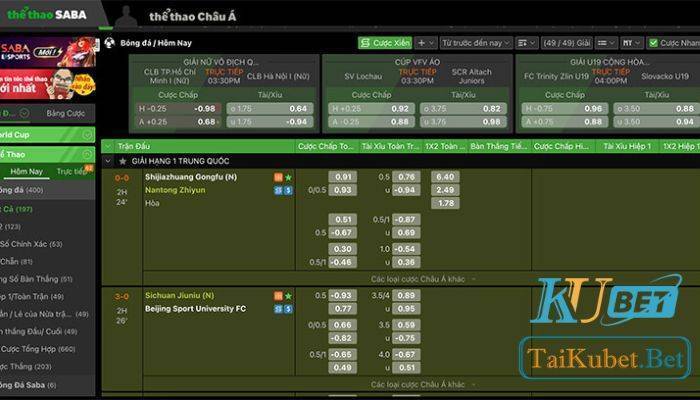Click the soccer ball icon beside Bóng đá / Hôm Nay
This screenshot has width=700, height=400.
tap(109, 43)
